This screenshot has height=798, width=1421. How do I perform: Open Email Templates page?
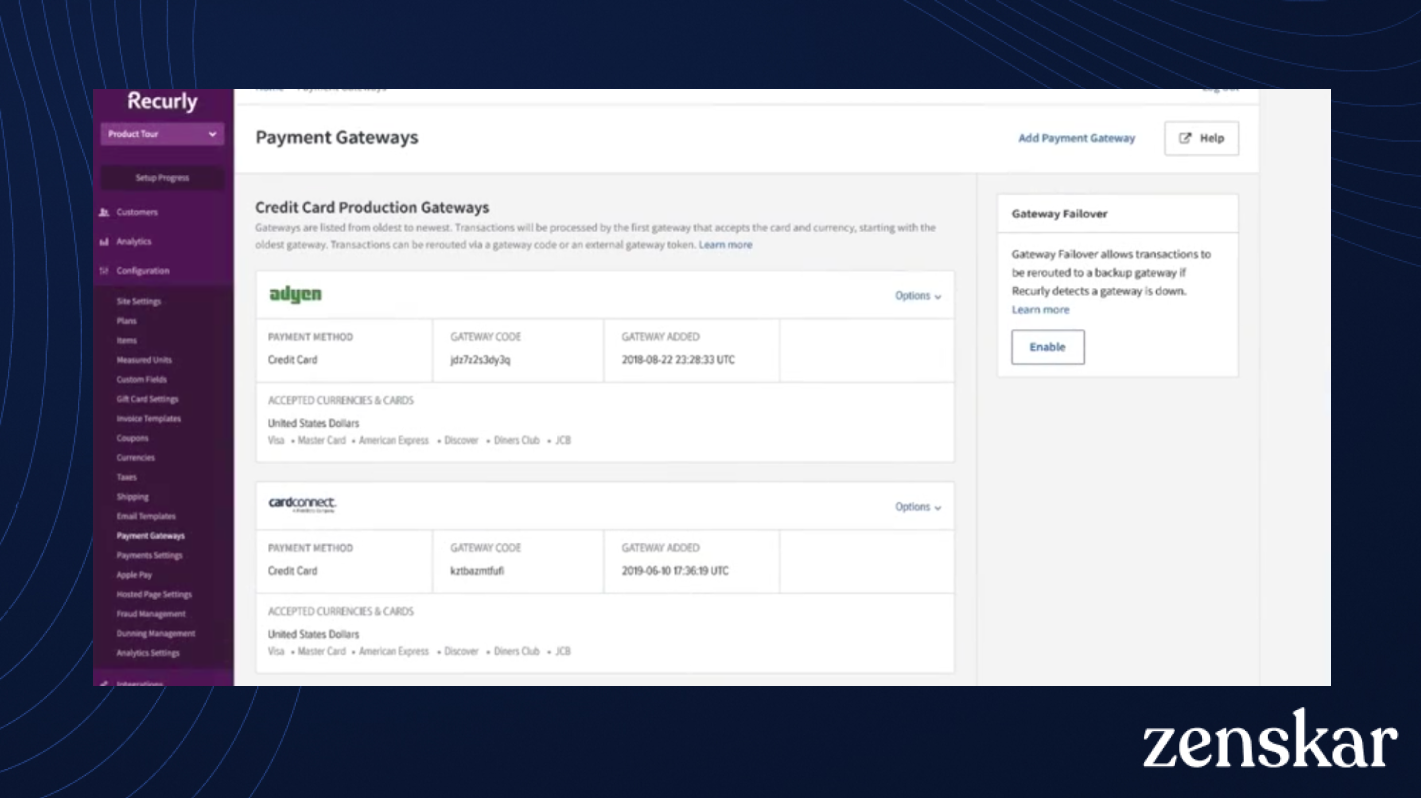click(x=146, y=516)
